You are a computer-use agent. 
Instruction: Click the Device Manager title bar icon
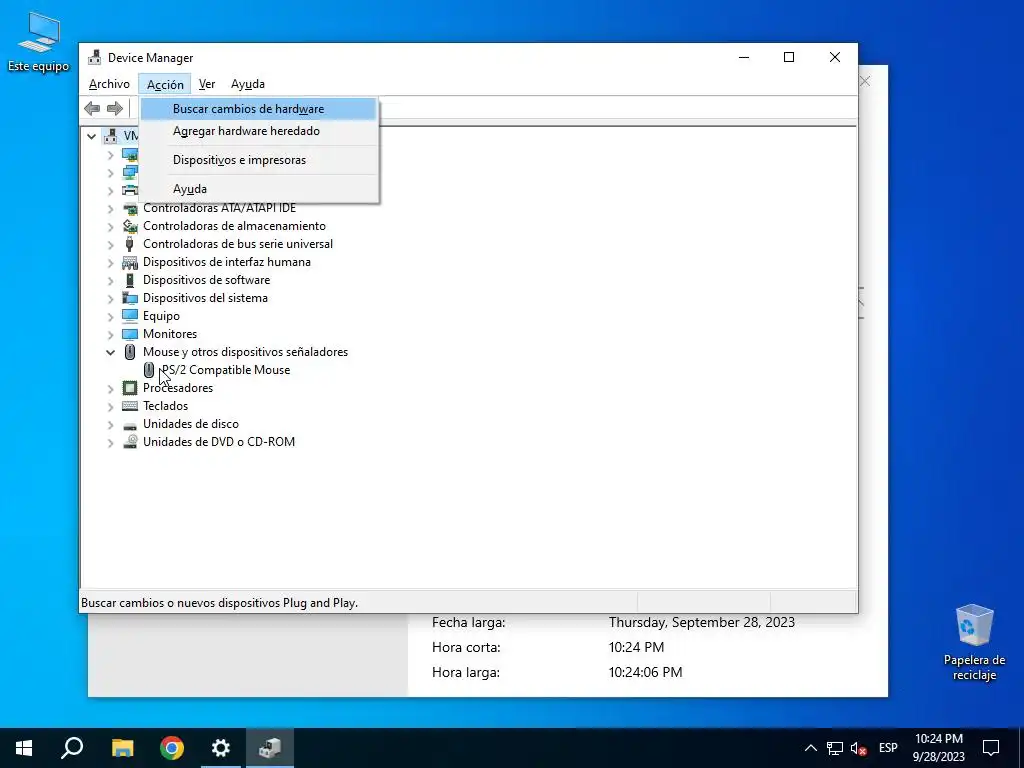coord(95,57)
